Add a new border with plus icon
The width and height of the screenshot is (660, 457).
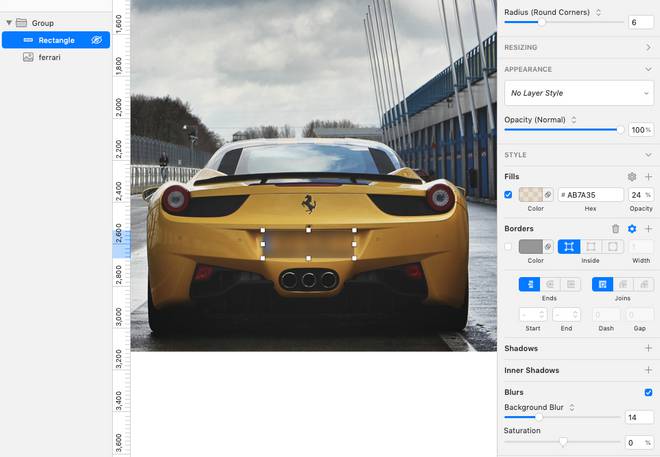[x=648, y=229]
